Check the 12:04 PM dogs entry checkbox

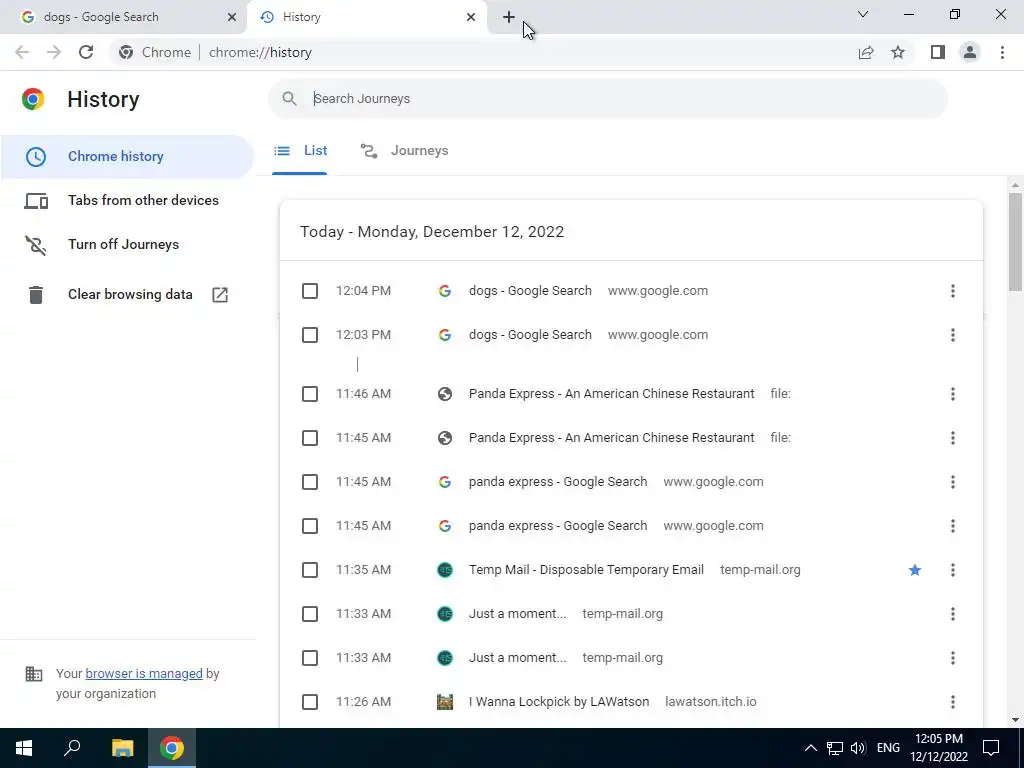point(310,291)
